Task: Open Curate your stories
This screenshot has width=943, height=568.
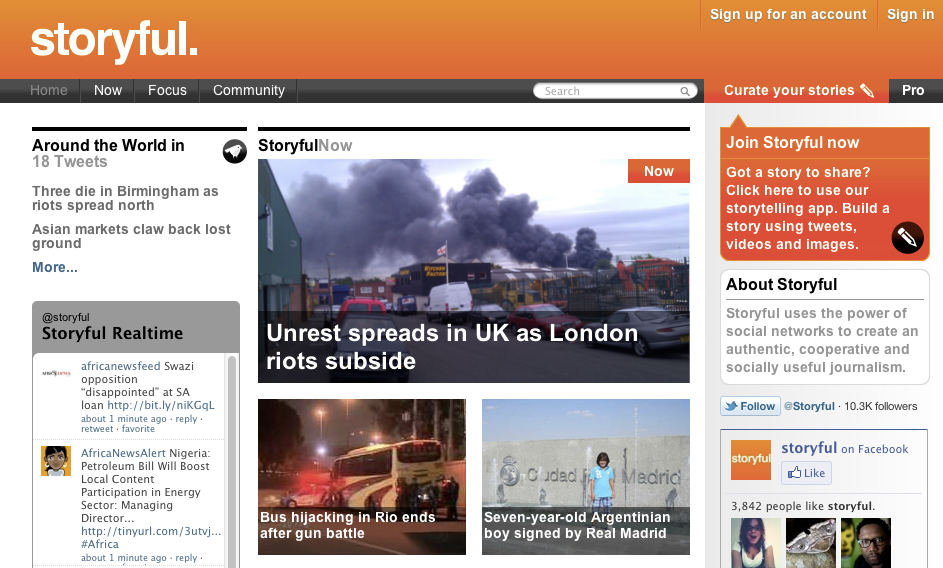Action: (796, 90)
